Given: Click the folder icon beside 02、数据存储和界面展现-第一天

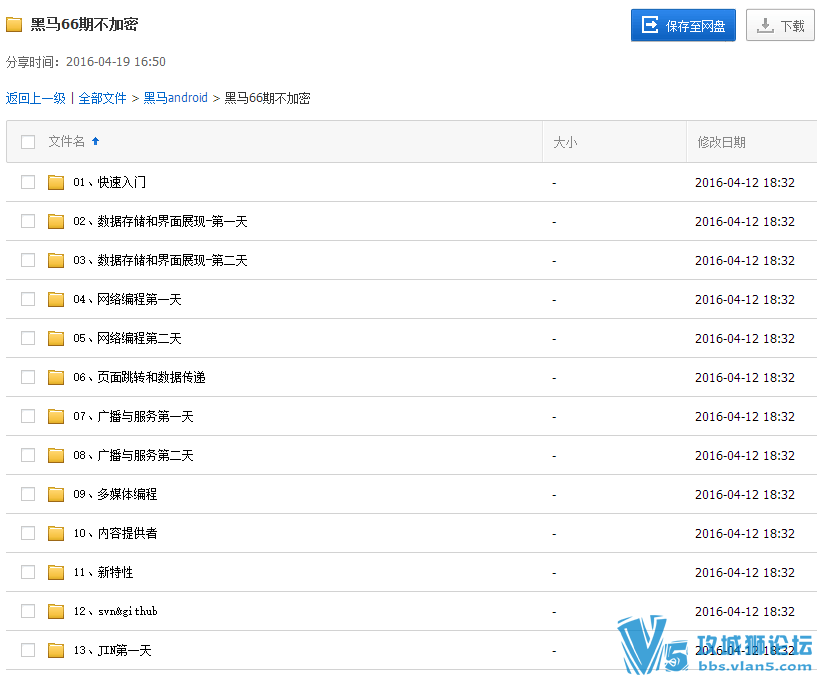Looking at the screenshot, I should tap(56, 221).
